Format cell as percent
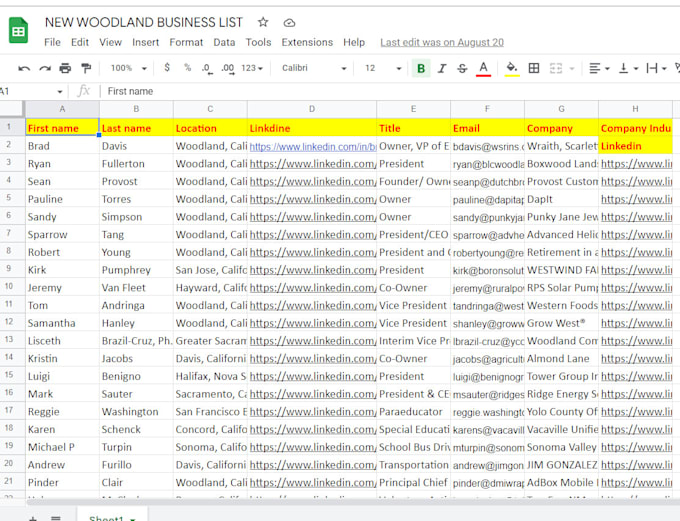Viewport: 680px width, 521px height. (x=187, y=68)
